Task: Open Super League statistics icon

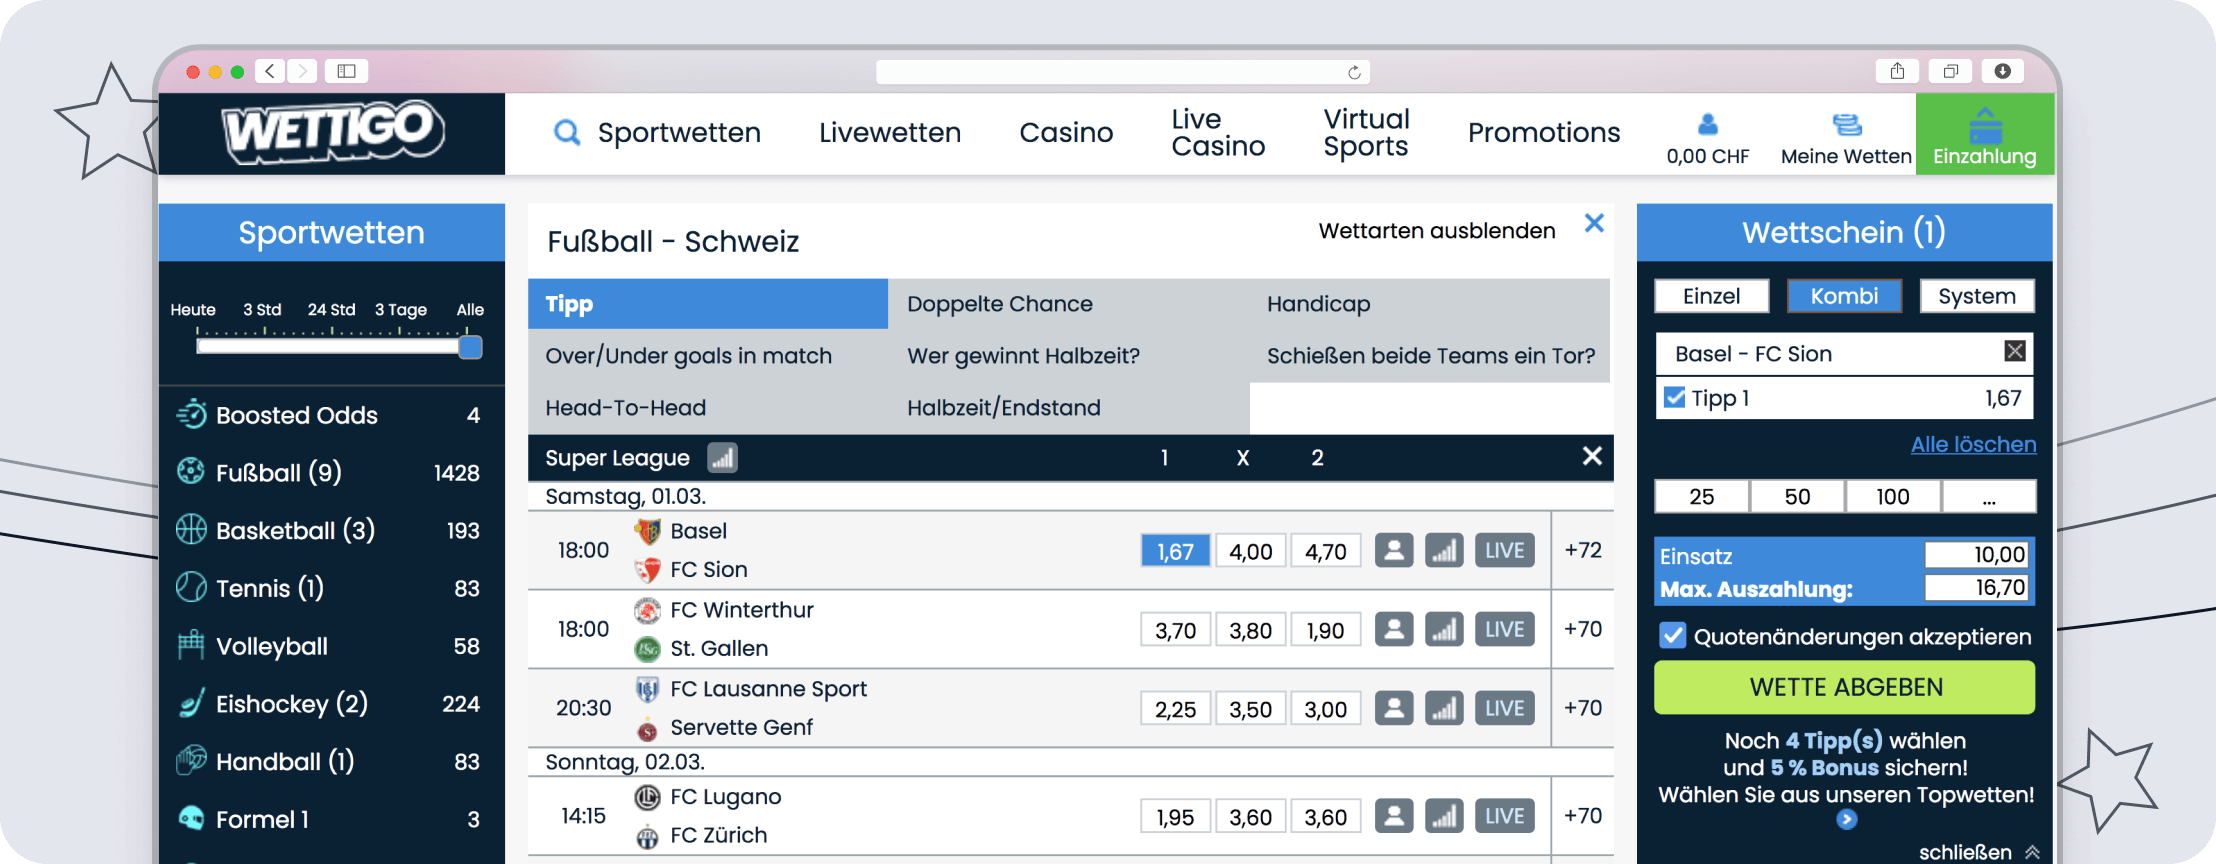Action: coord(722,458)
